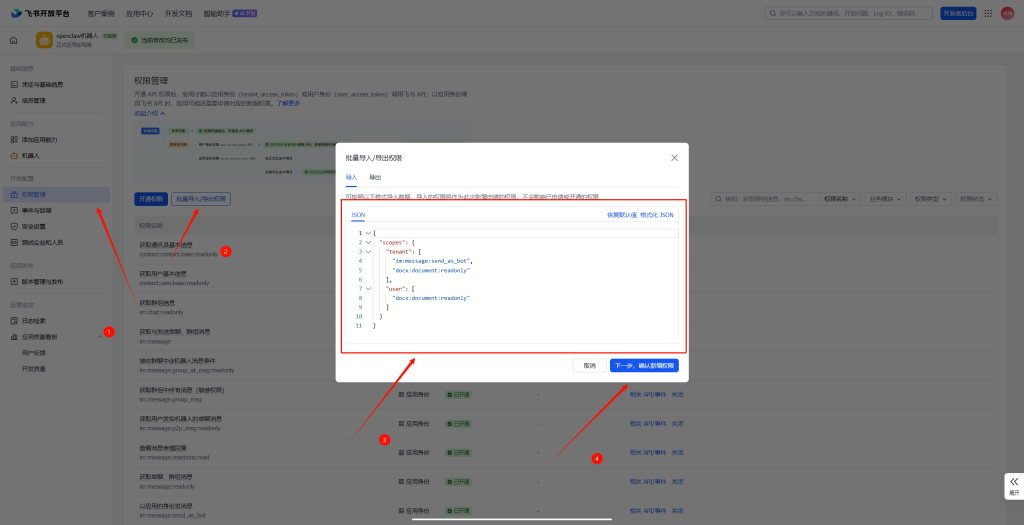This screenshot has width=1024, height=525.
Task: Click 恢复默认值 link
Action: (621, 215)
